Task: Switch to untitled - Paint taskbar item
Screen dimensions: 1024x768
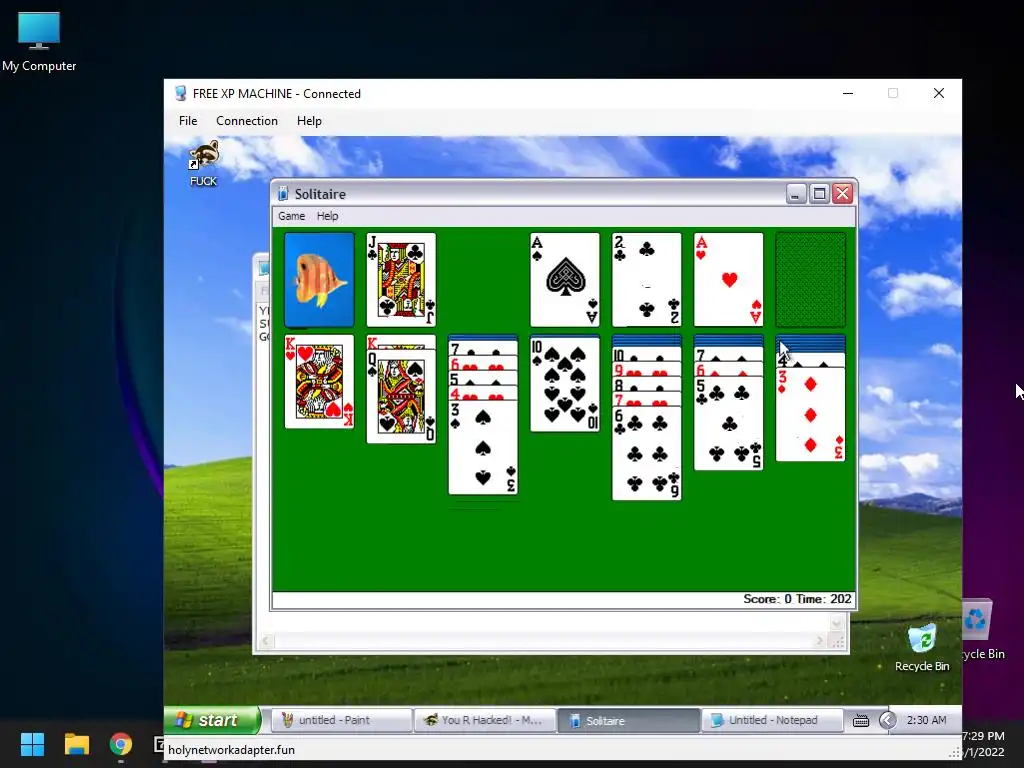Action: pos(341,720)
